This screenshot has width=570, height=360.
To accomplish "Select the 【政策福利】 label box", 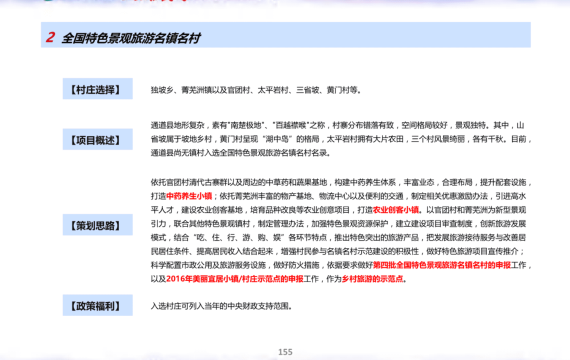I will click(x=97, y=305).
